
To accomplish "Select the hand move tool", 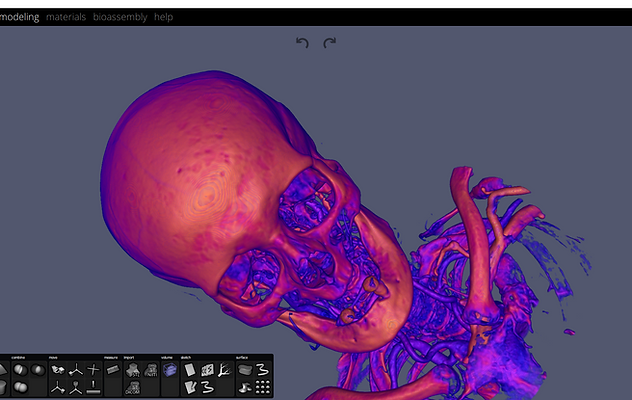I will tap(58, 369).
